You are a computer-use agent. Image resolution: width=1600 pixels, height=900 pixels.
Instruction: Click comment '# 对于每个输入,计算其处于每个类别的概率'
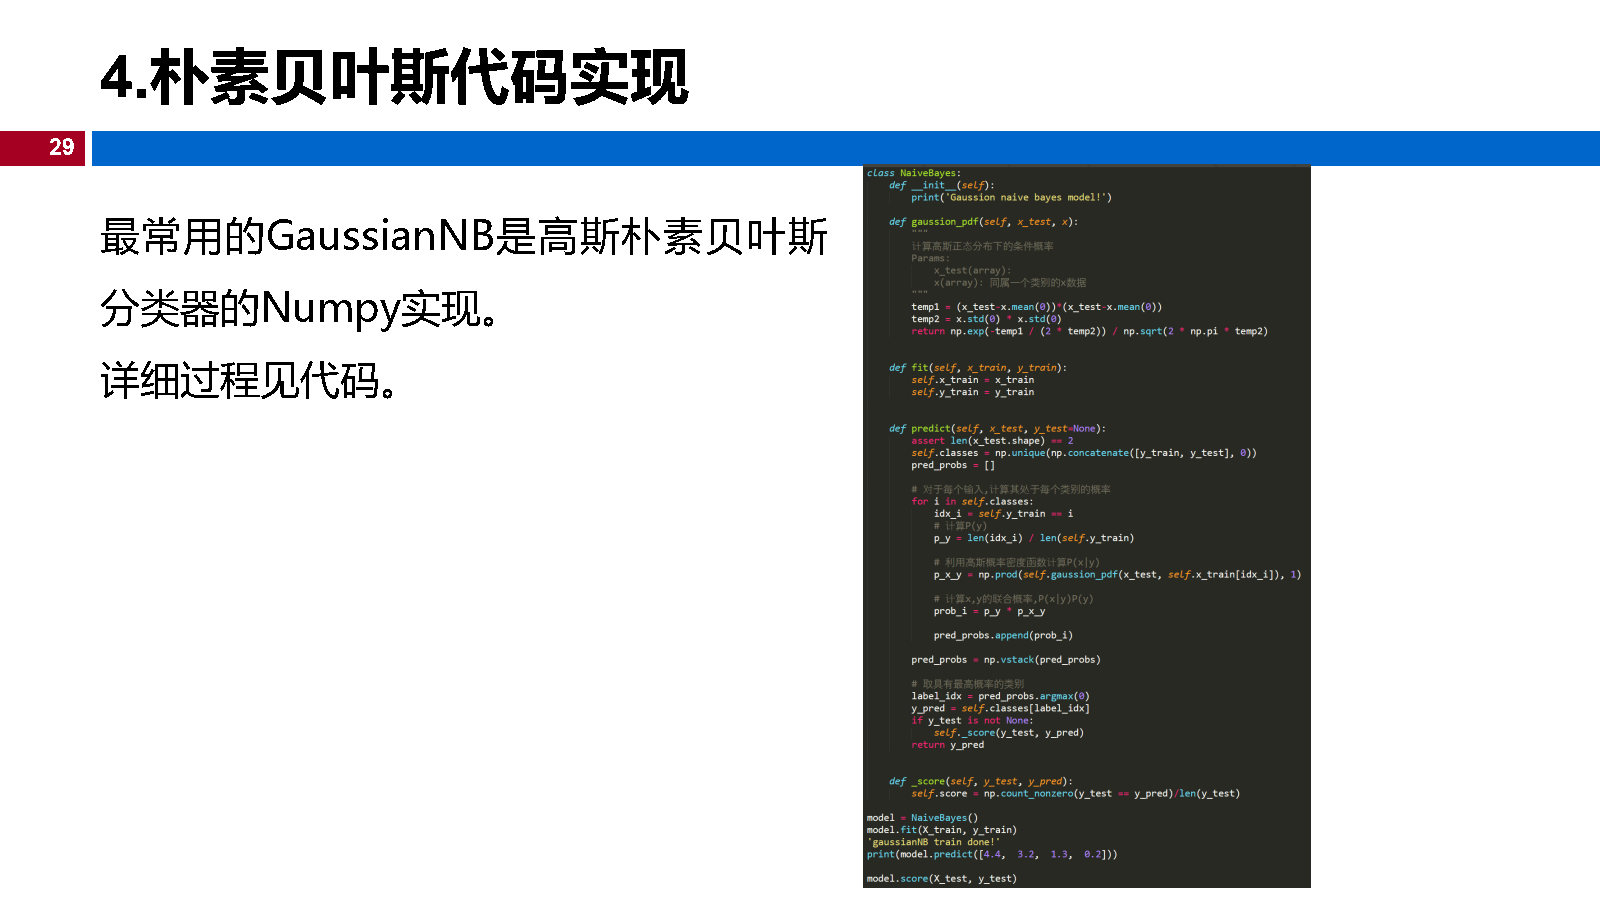tap(1011, 489)
